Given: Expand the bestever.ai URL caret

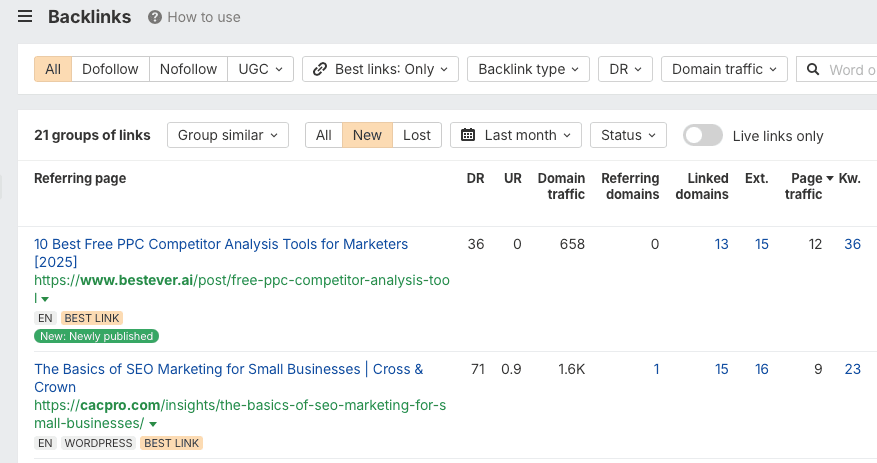Looking at the screenshot, I should pos(45,299).
